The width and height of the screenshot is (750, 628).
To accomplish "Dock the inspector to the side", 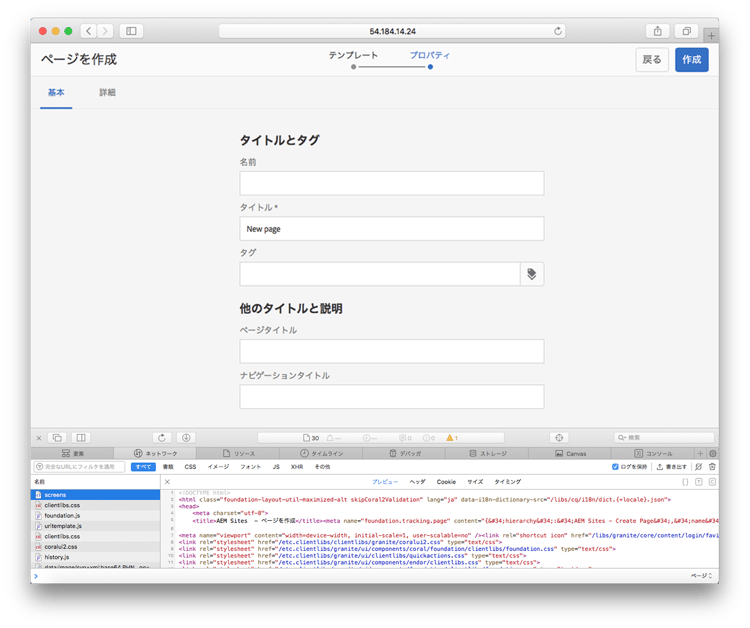I will (x=81, y=438).
